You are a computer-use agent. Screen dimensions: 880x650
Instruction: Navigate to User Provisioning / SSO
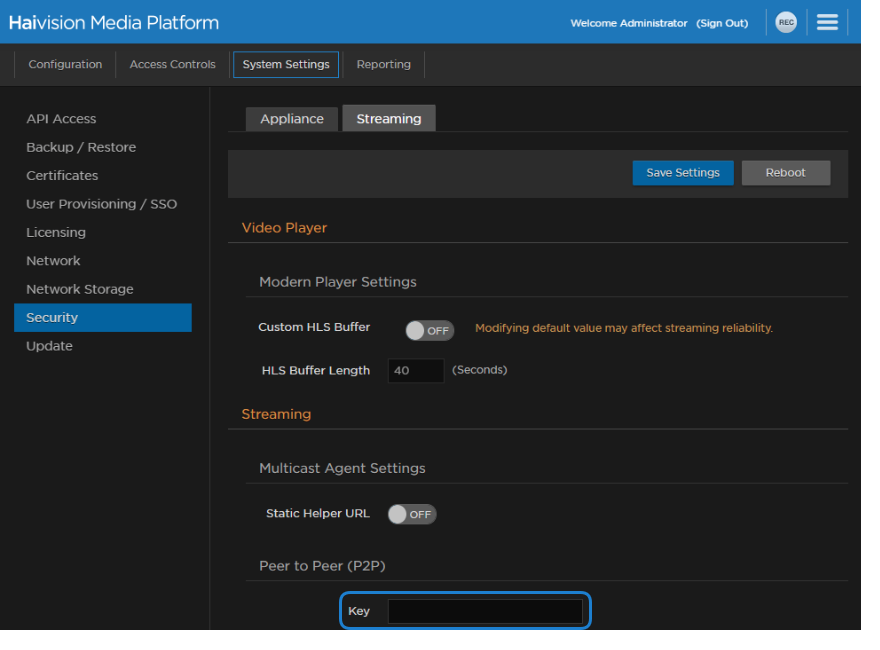coord(101,204)
